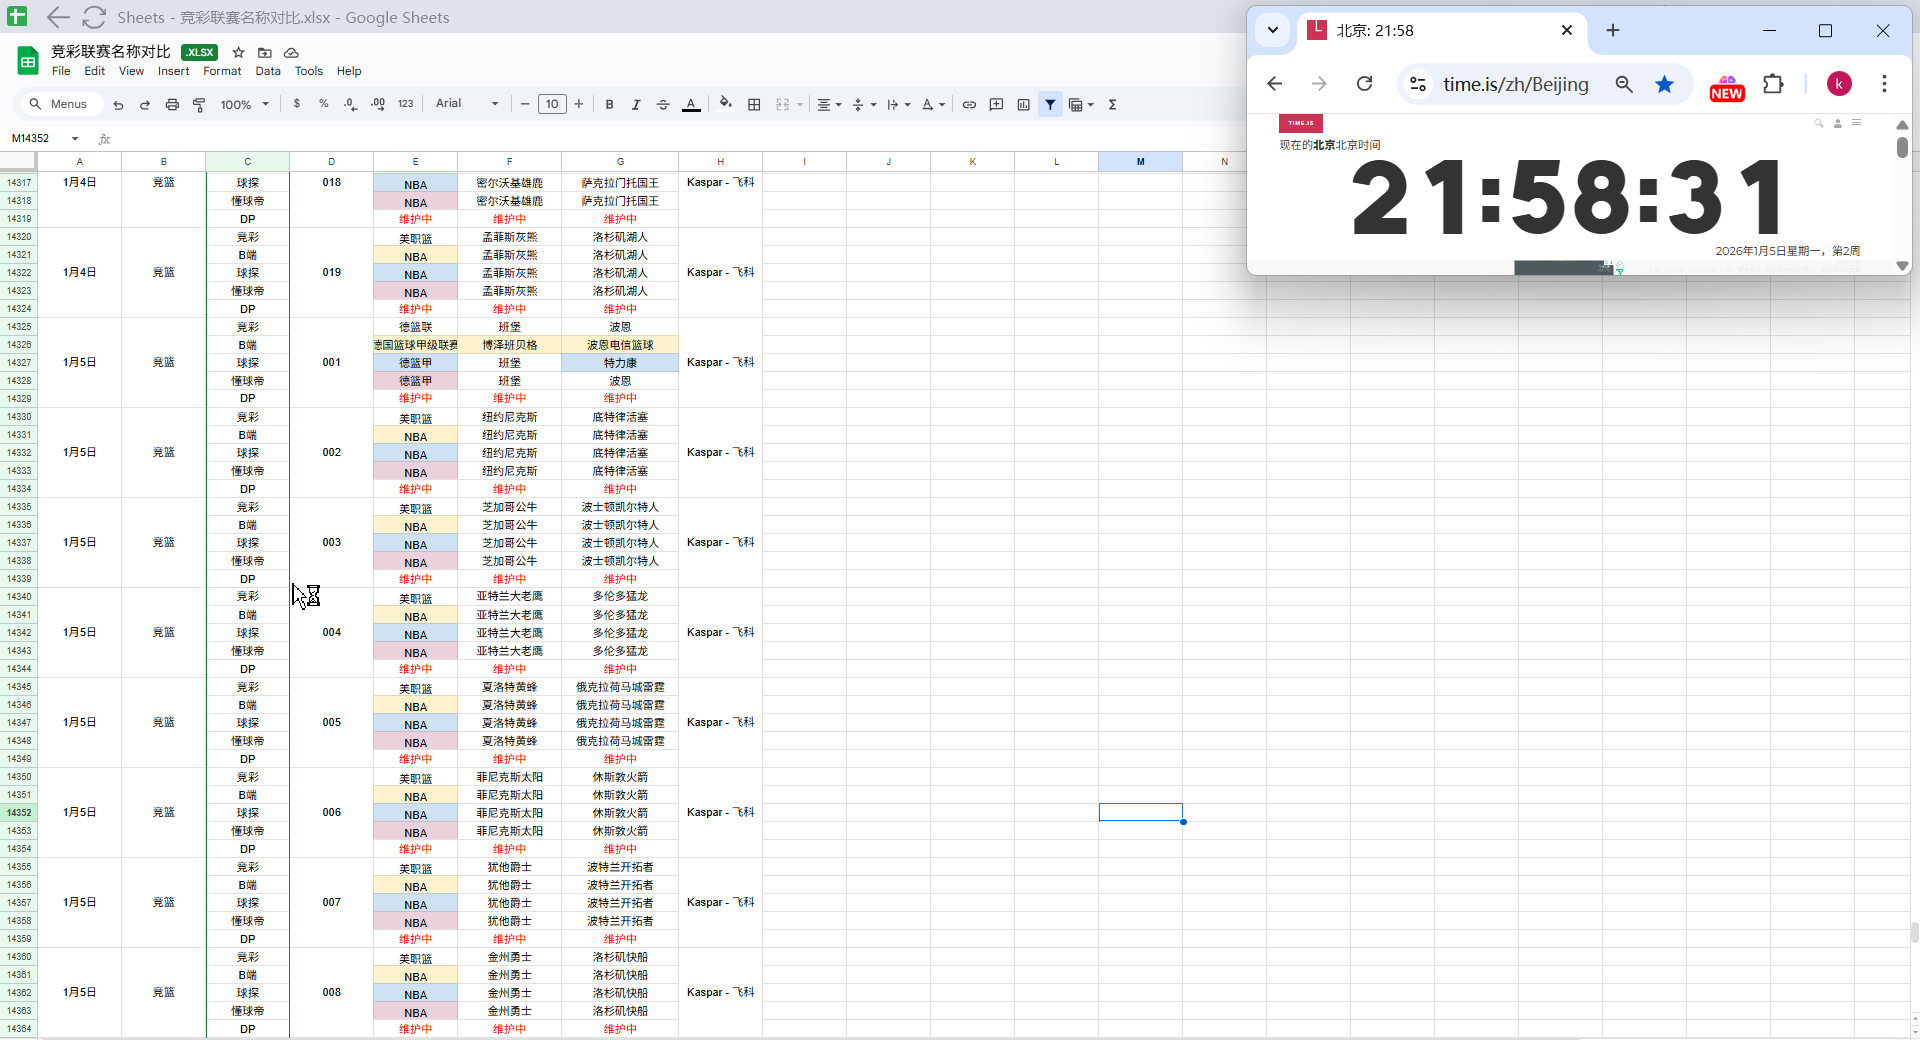Open new tab in browser
Image resolution: width=1920 pixels, height=1040 pixels.
pos(1613,30)
